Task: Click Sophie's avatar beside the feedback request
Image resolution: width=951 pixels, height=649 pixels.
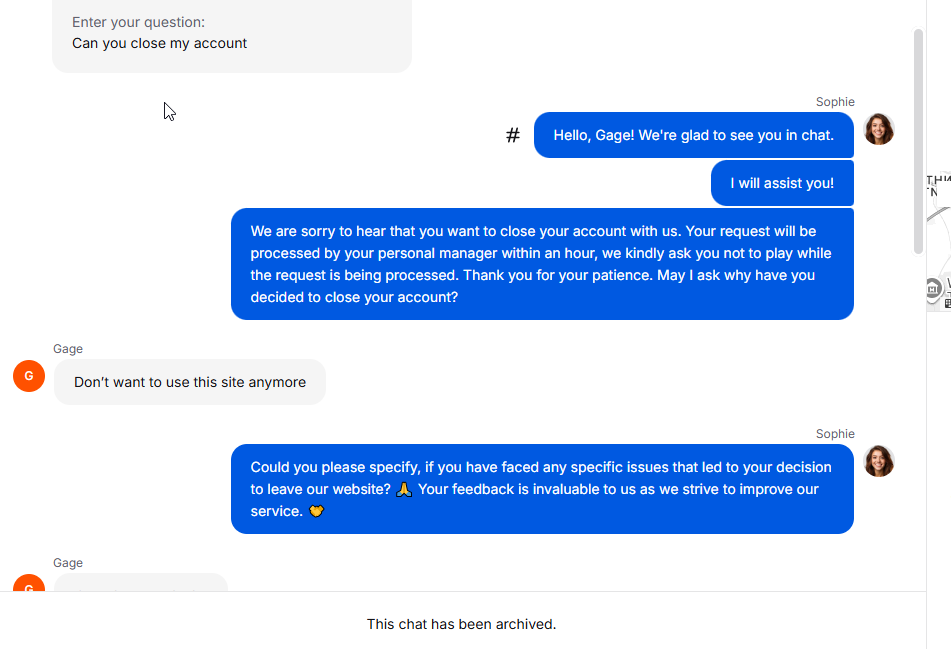Action: pyautogui.click(x=878, y=461)
